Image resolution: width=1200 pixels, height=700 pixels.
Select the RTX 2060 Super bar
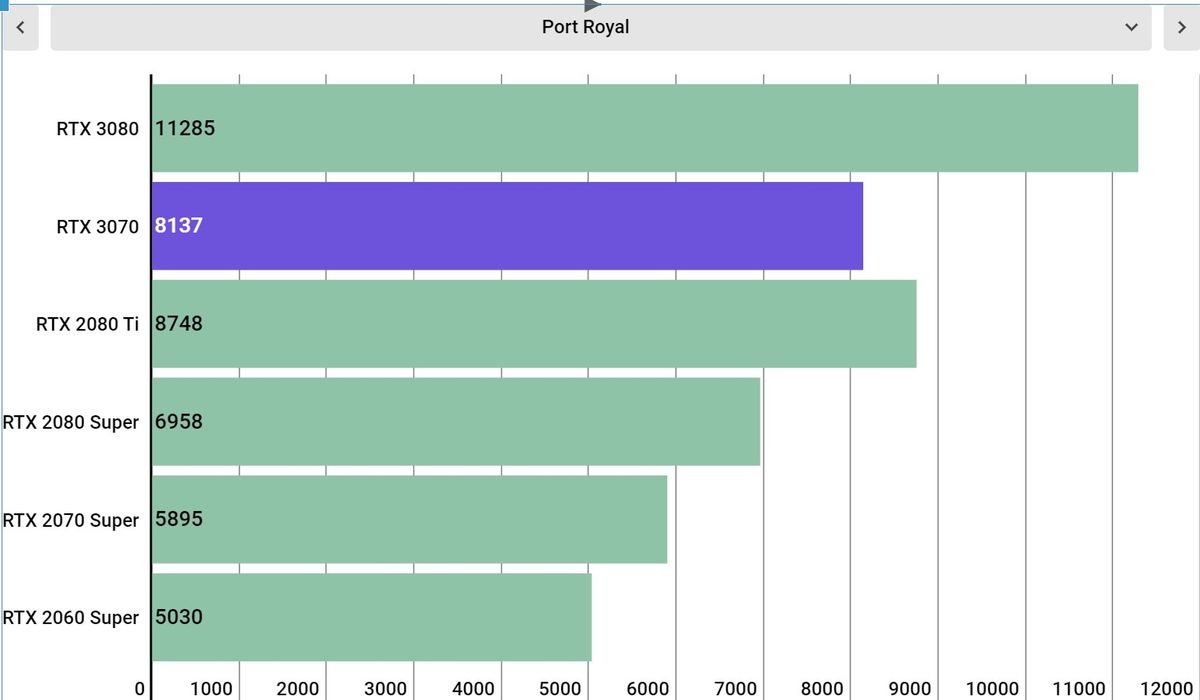(372, 617)
